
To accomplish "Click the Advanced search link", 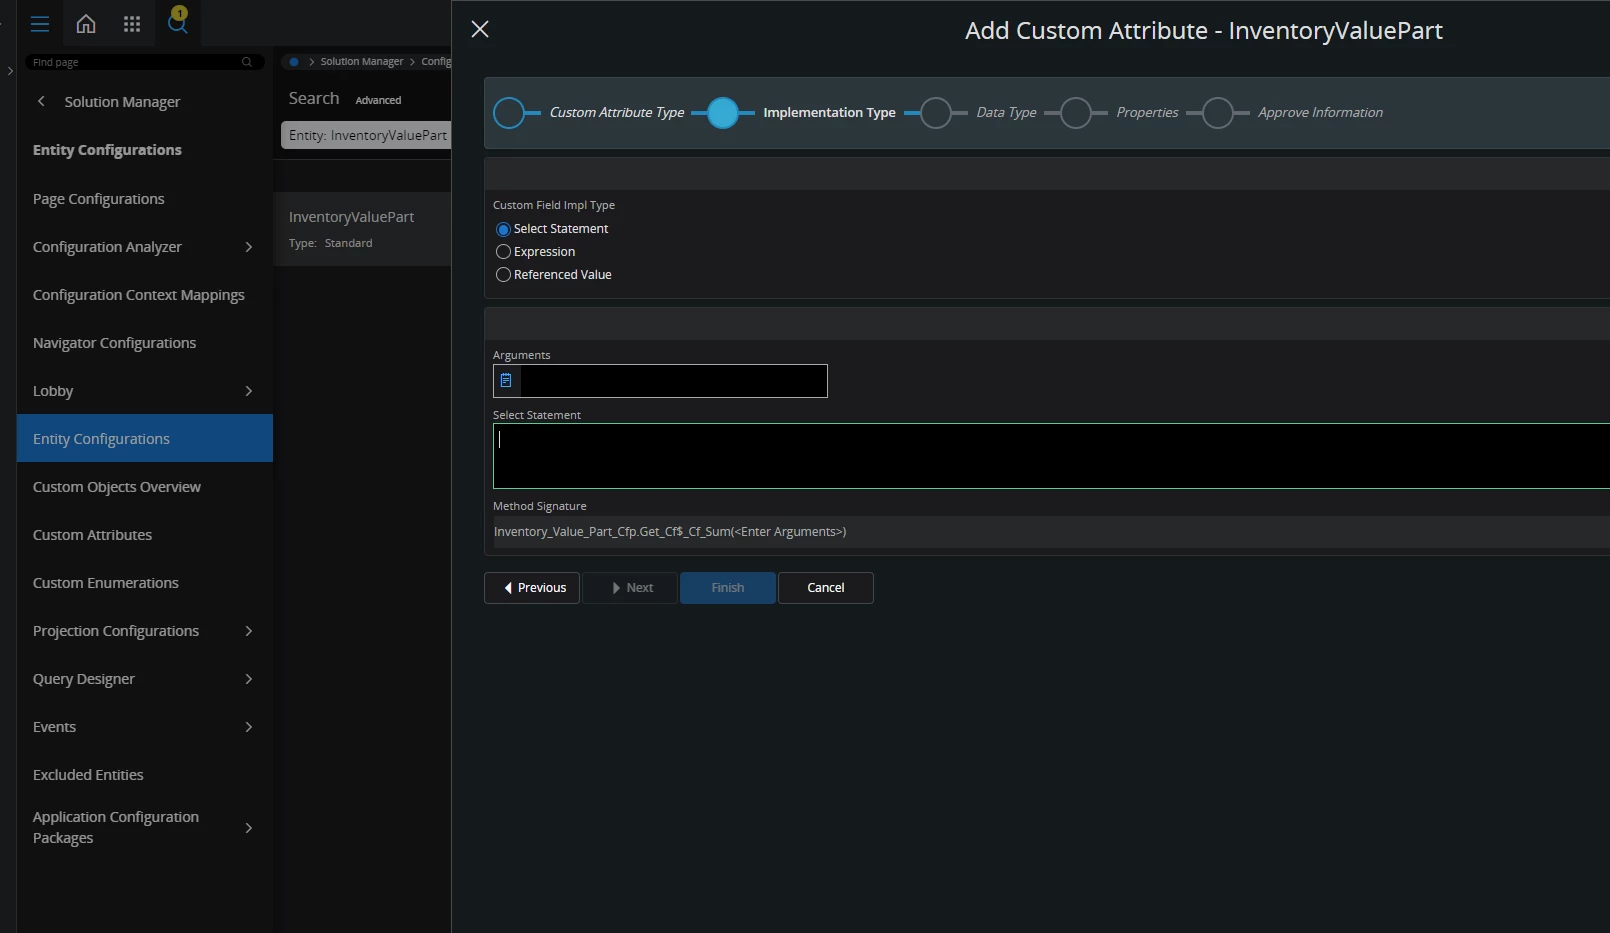I will click(378, 100).
